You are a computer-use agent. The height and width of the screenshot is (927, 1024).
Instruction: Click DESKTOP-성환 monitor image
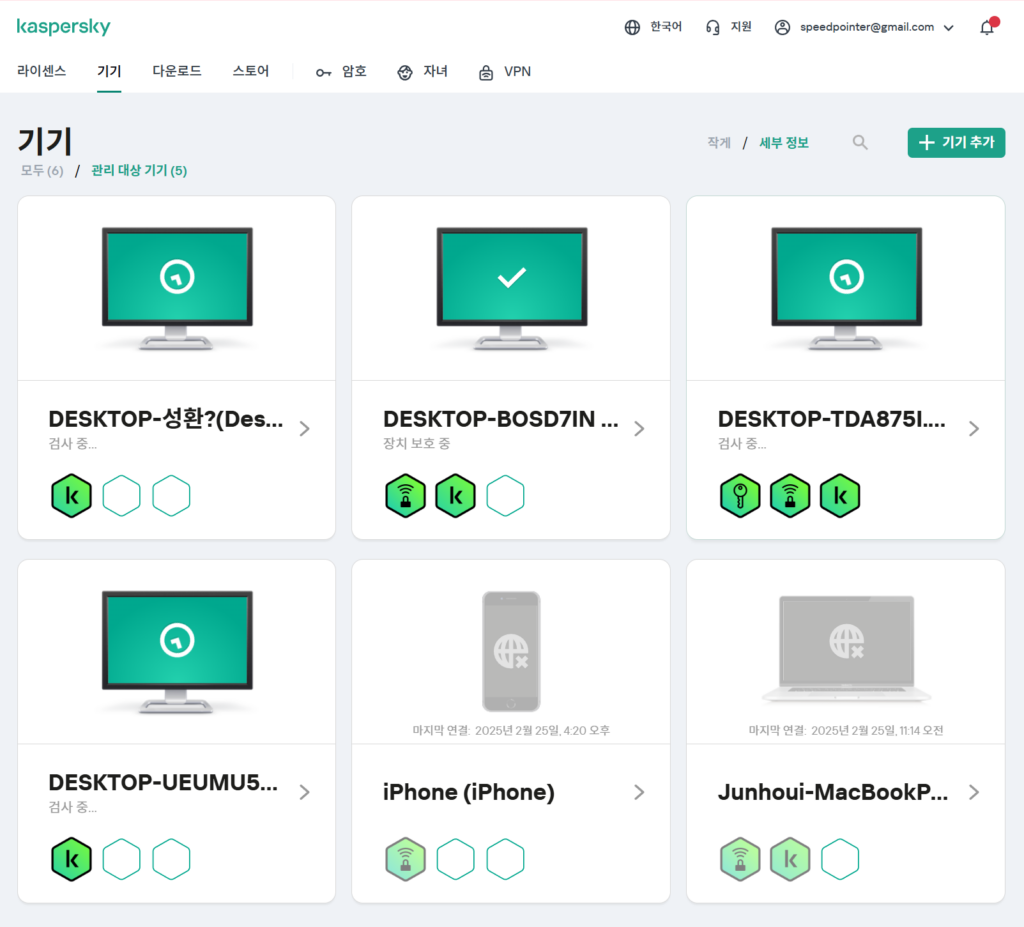[177, 288]
